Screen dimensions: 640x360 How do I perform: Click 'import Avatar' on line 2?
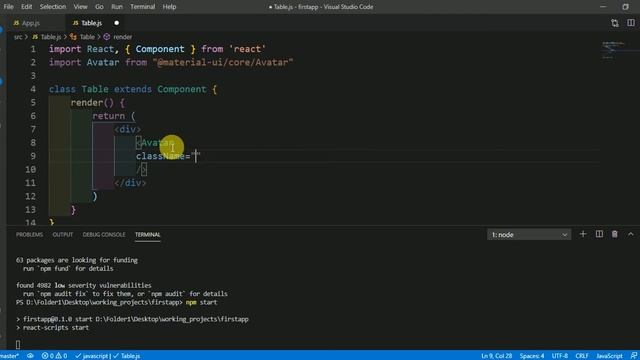[84, 62]
